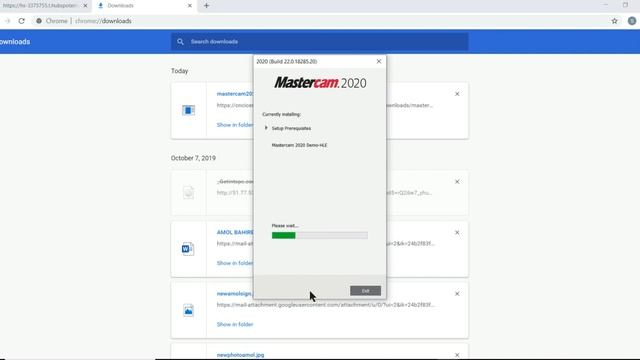Click the October 7, 2019 heading
The width and height of the screenshot is (640, 360).
point(193,158)
